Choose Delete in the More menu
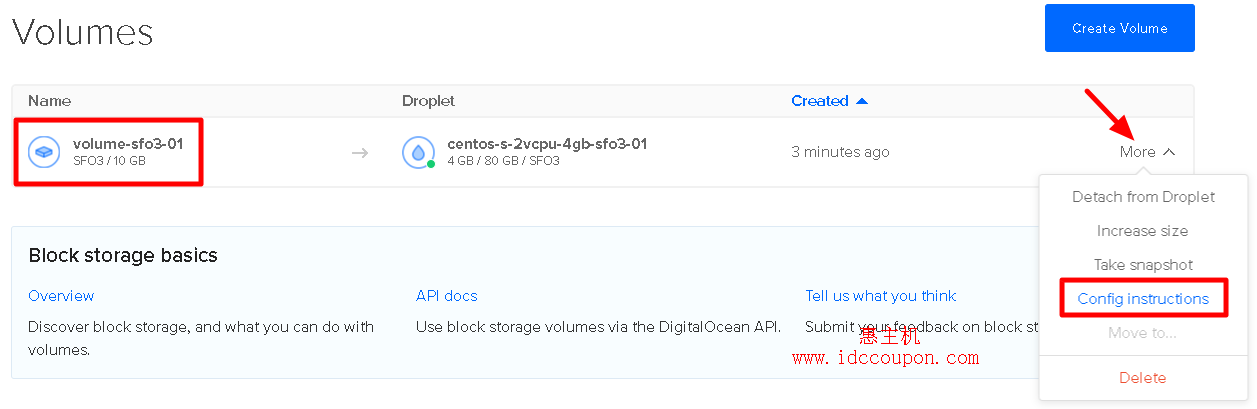The width and height of the screenshot is (1257, 409). click(x=1142, y=378)
